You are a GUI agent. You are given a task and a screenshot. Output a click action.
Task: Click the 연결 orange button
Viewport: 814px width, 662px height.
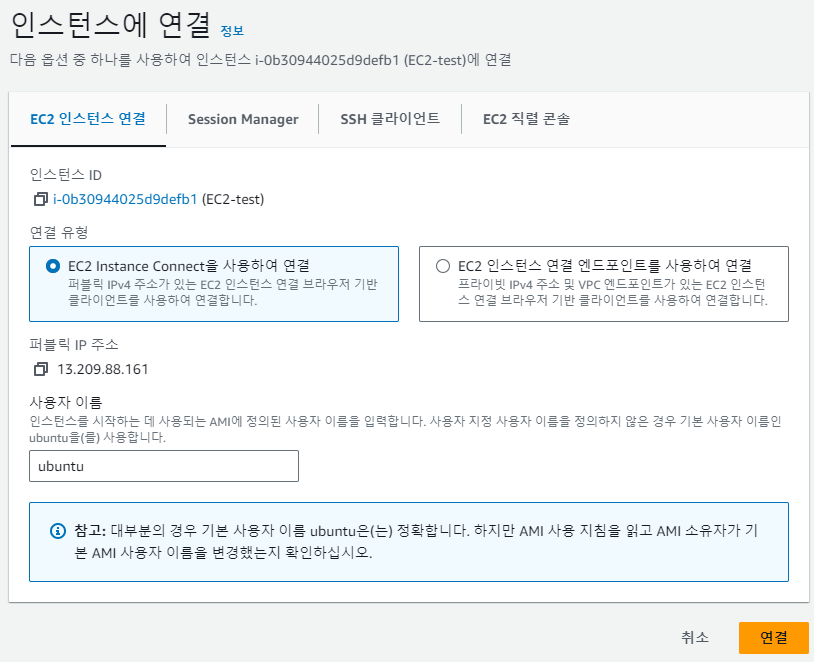pyautogui.click(x=774, y=638)
